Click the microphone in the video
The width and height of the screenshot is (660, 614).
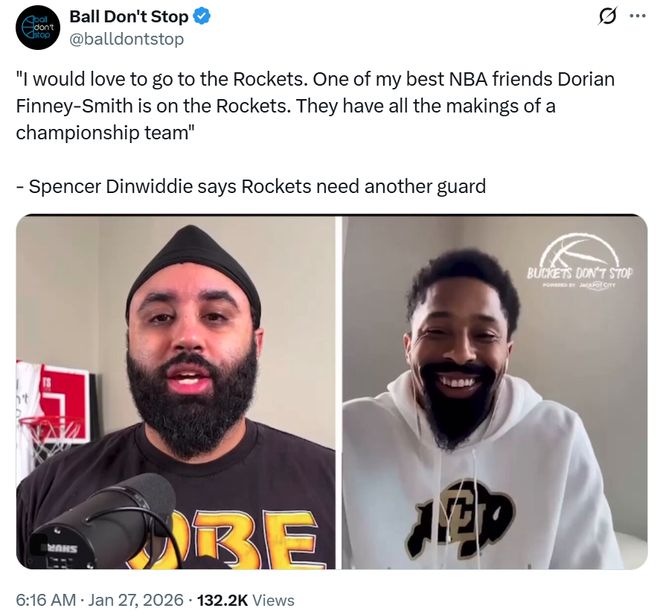103,522
